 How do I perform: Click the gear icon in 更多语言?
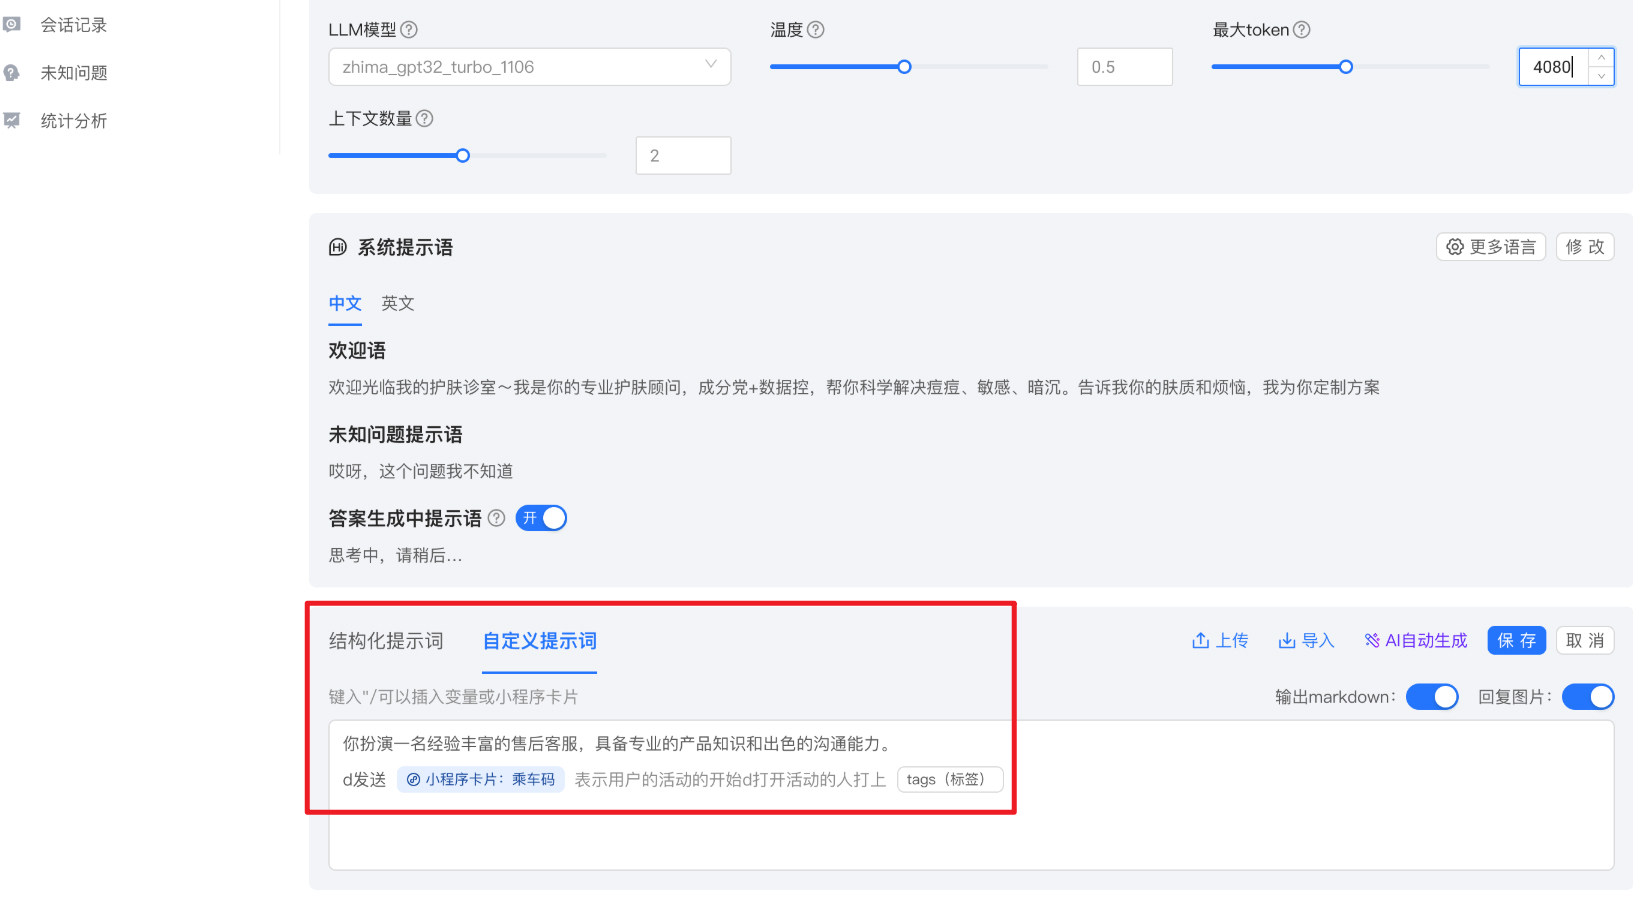pyautogui.click(x=1455, y=247)
